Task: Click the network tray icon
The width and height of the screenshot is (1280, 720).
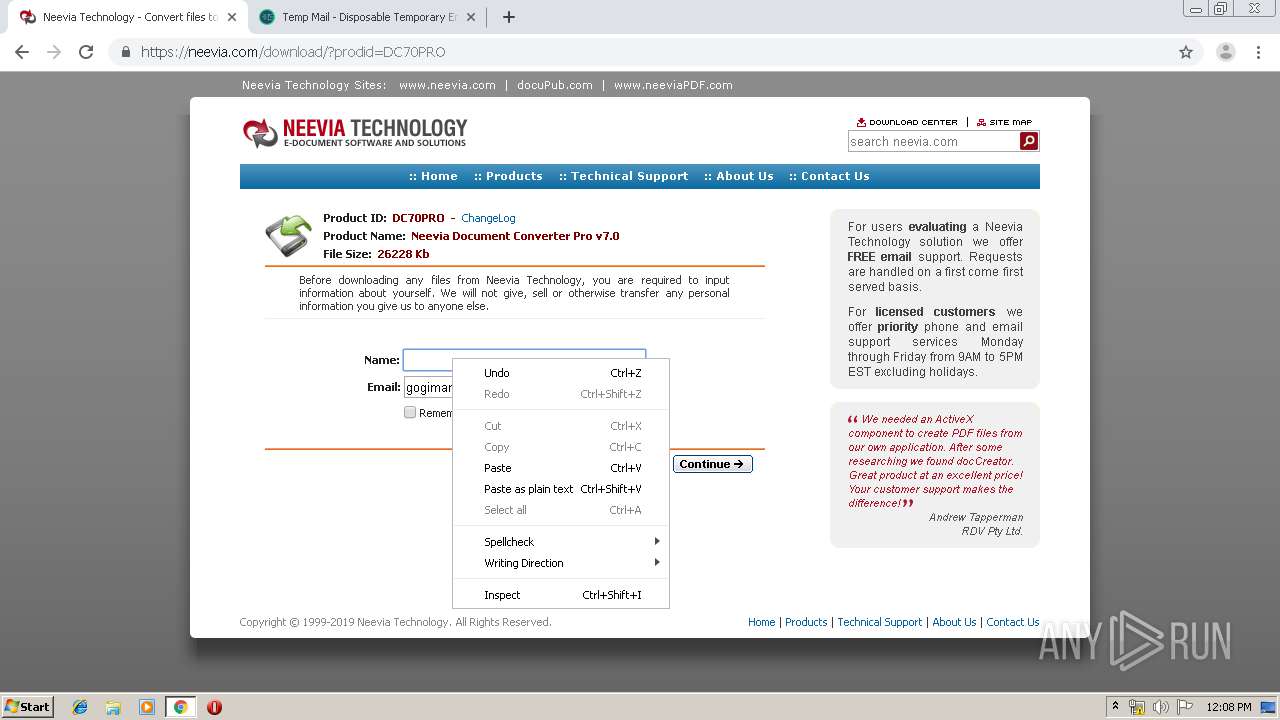Action: [x=1137, y=707]
